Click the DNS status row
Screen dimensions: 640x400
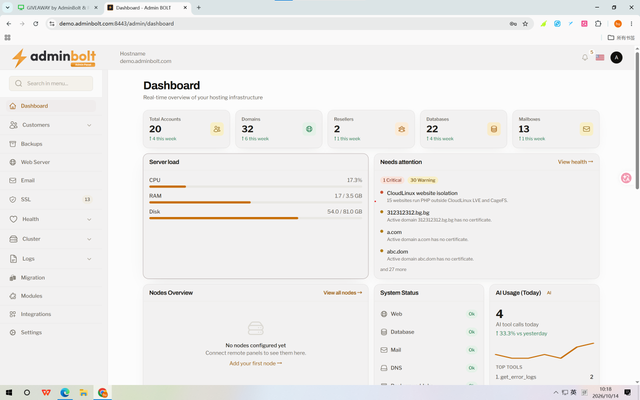[429, 368]
